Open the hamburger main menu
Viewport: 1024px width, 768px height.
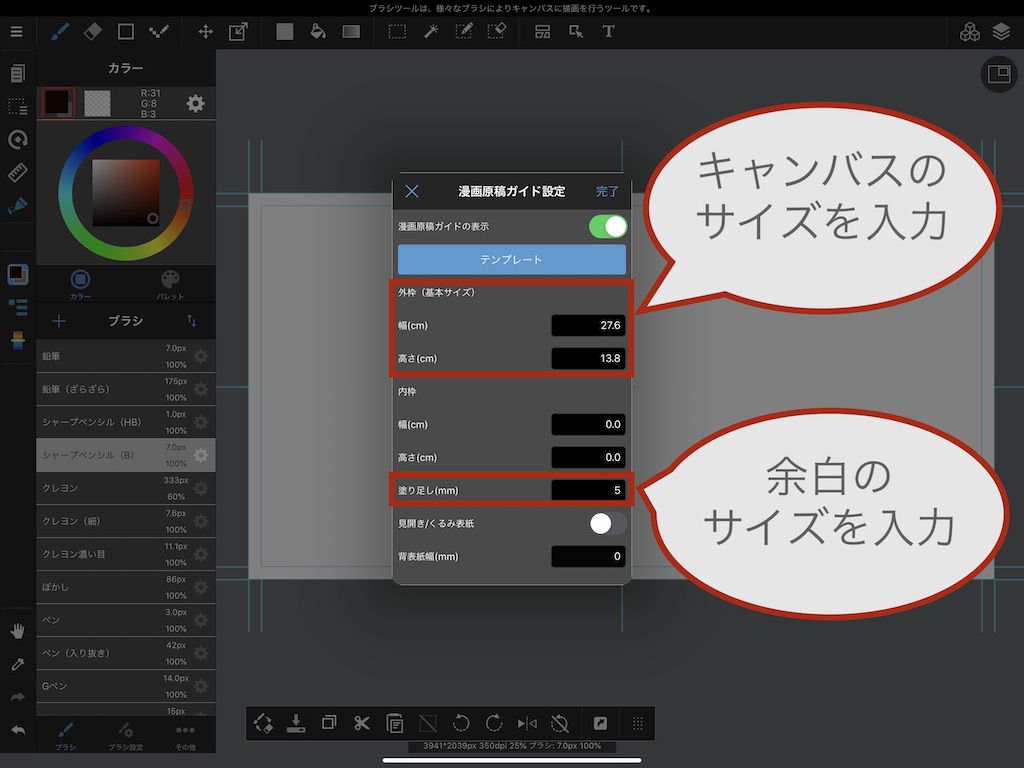[x=16, y=32]
